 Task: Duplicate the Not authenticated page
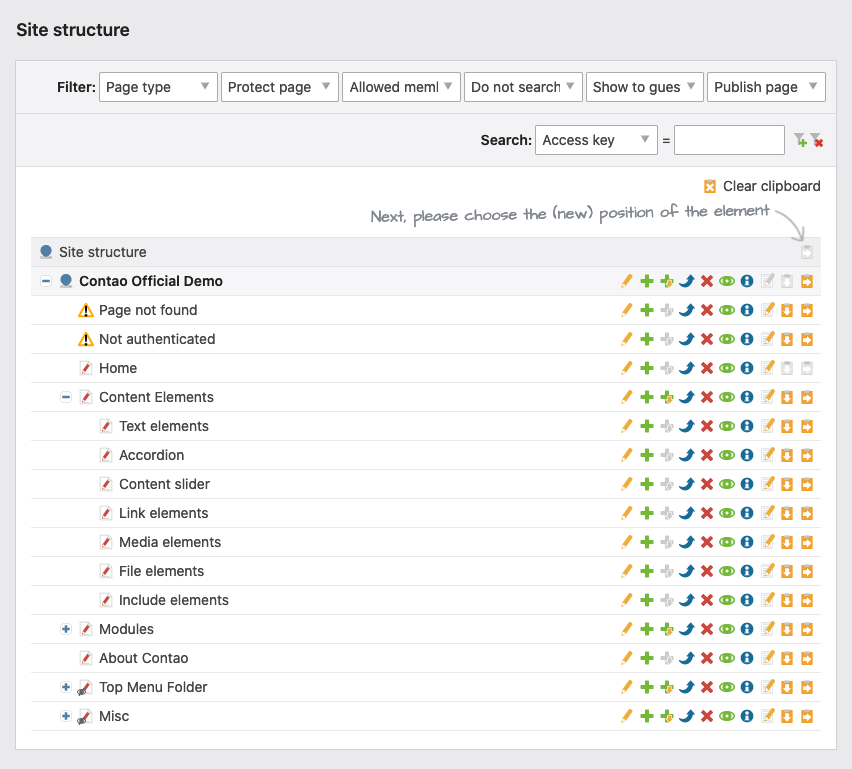(x=647, y=339)
